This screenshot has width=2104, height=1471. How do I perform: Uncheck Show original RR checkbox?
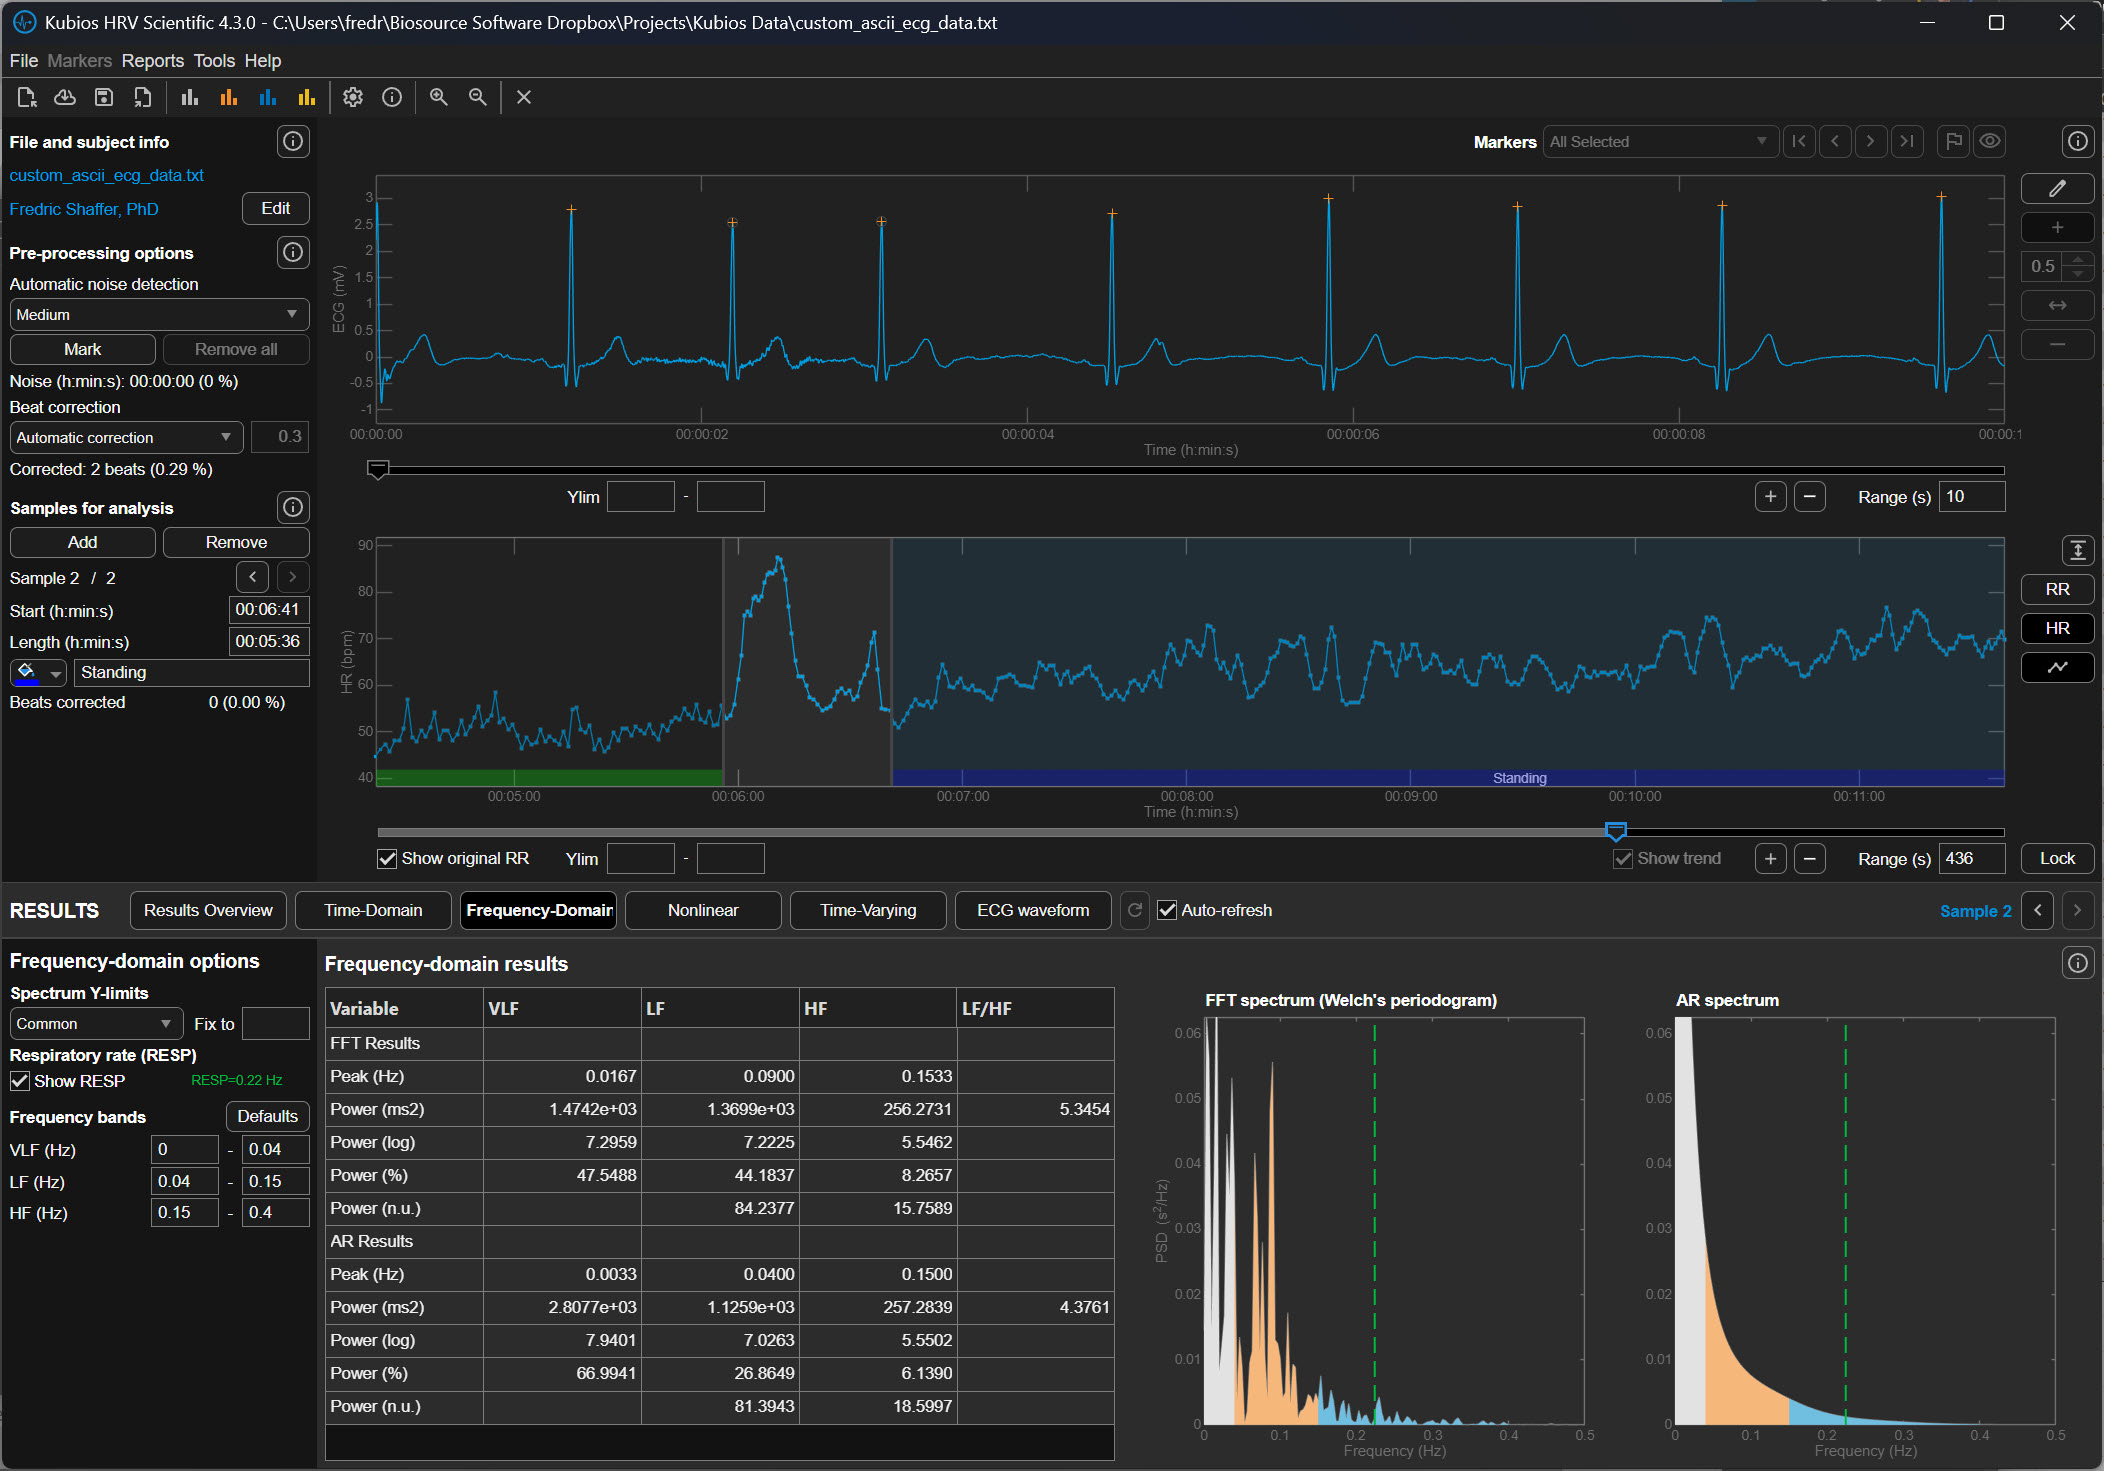387,859
